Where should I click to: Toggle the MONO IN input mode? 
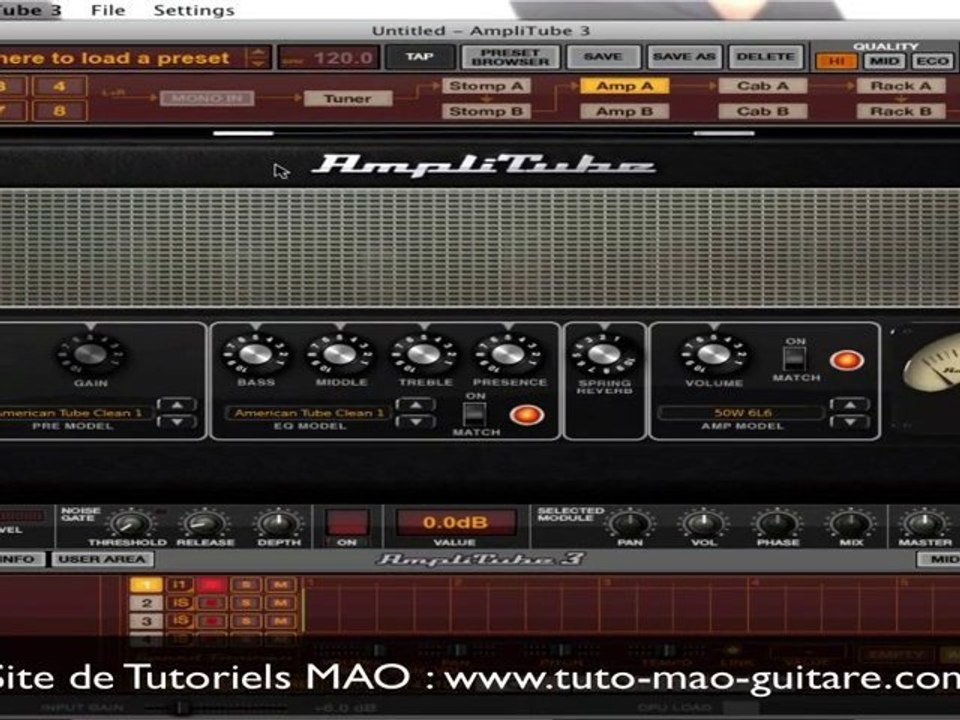[x=207, y=98]
